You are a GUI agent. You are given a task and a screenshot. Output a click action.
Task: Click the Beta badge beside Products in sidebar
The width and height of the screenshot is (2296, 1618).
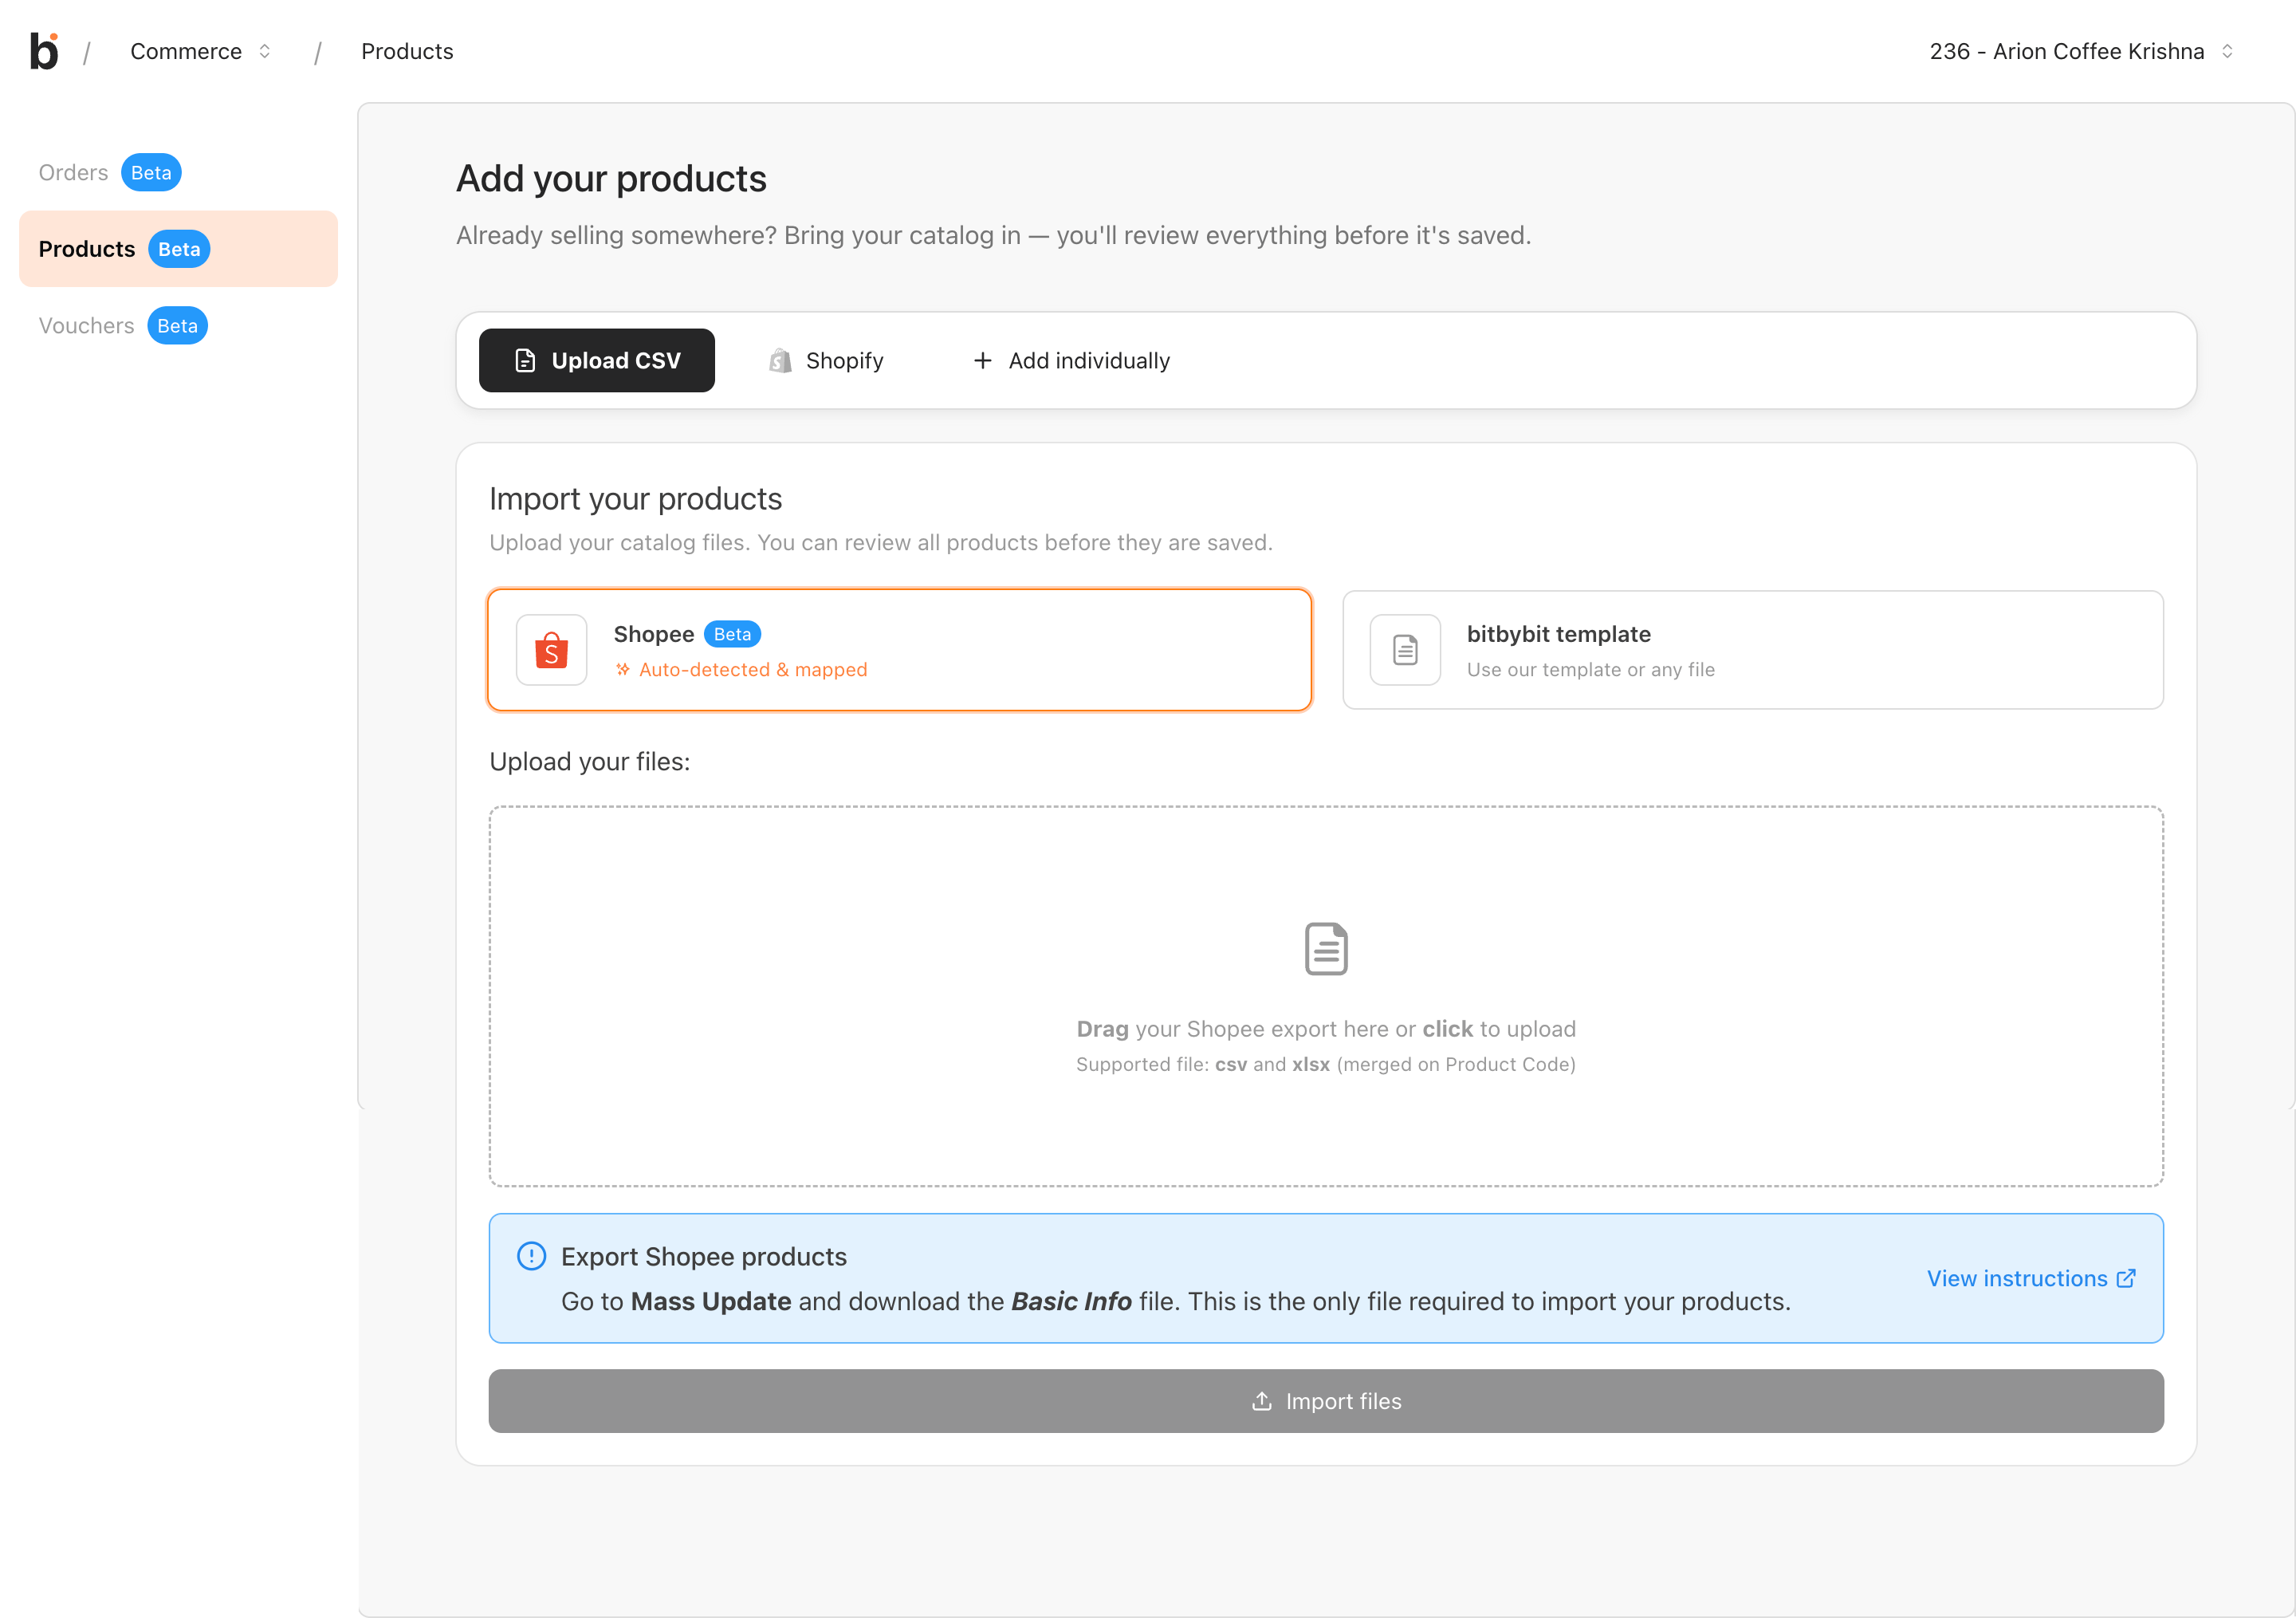coord(179,249)
